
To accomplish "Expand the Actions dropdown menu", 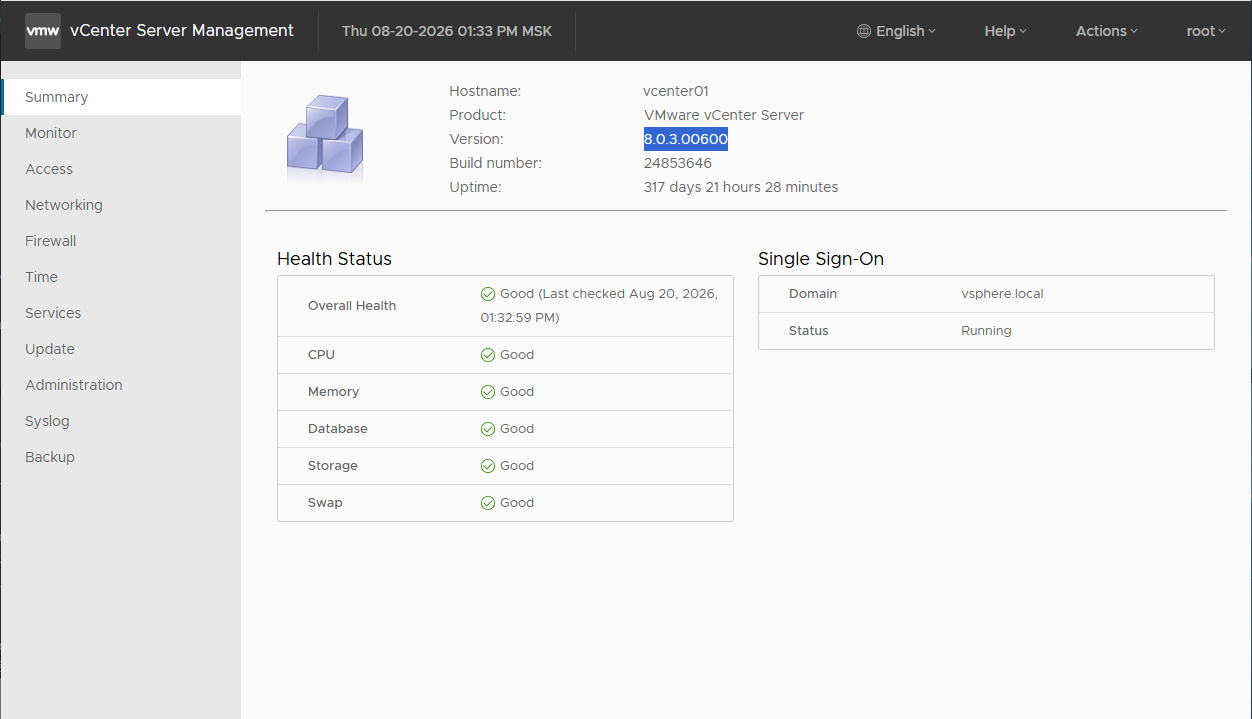I will (1107, 31).
